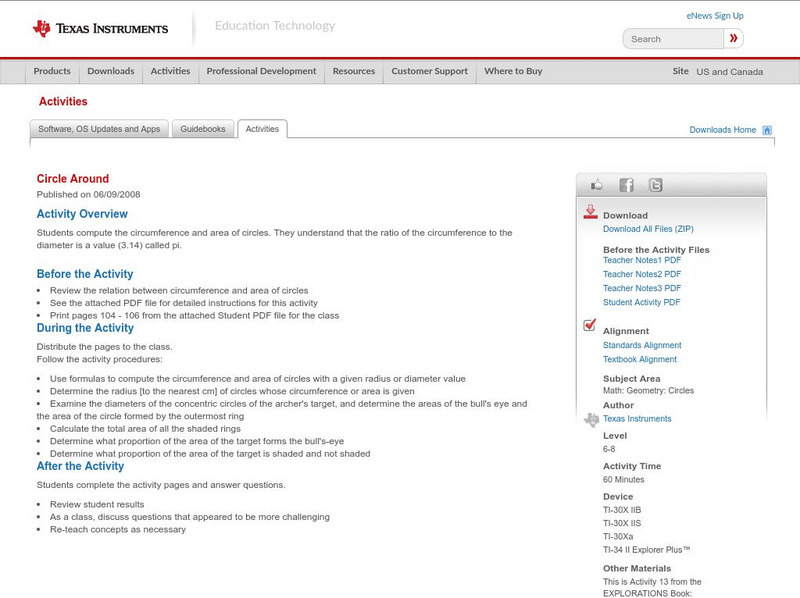This screenshot has height=598, width=800.
Task: Click the Alignment checkmark icon
Action: pyautogui.click(x=590, y=325)
